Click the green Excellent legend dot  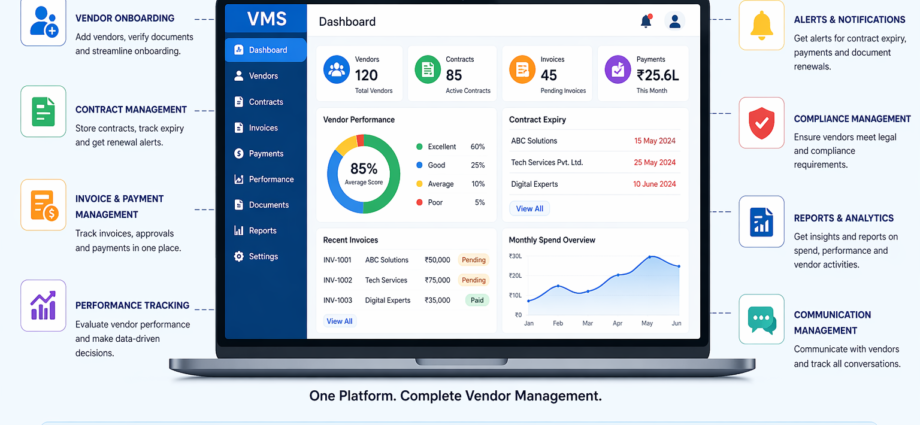point(419,147)
